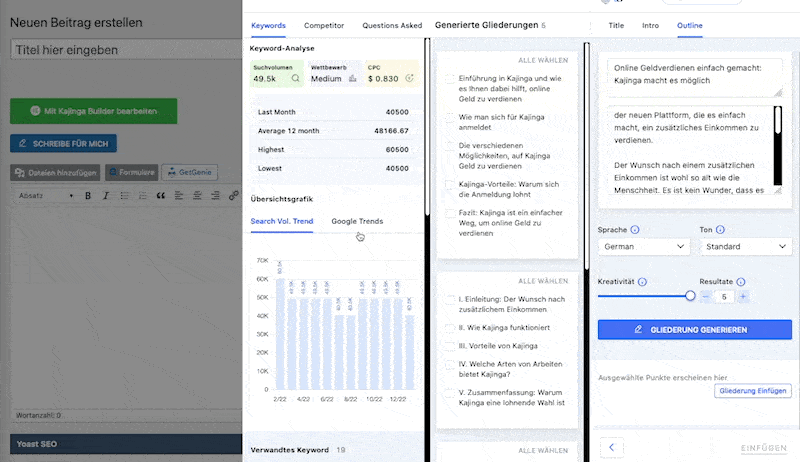Increase Resultate with the plus button
Viewport: 800px width, 462px height.
click(743, 296)
